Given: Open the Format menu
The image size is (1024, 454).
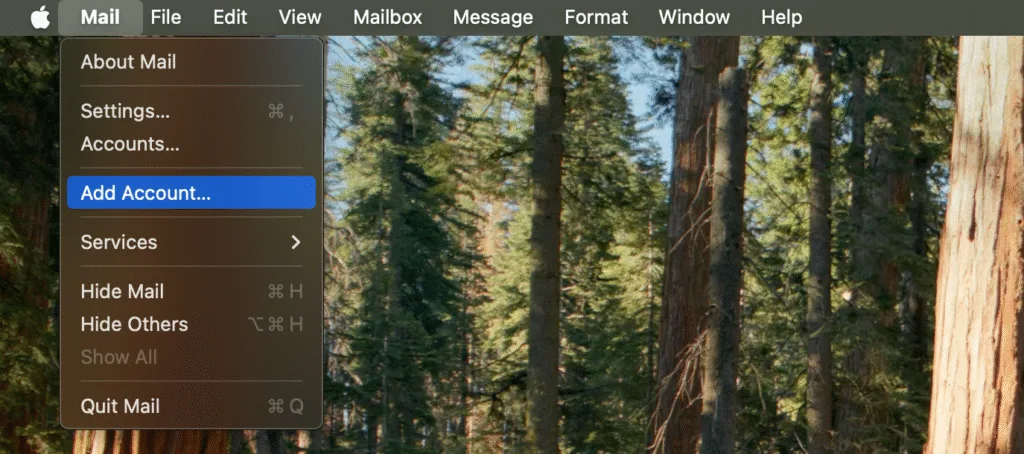Looking at the screenshot, I should tap(596, 17).
